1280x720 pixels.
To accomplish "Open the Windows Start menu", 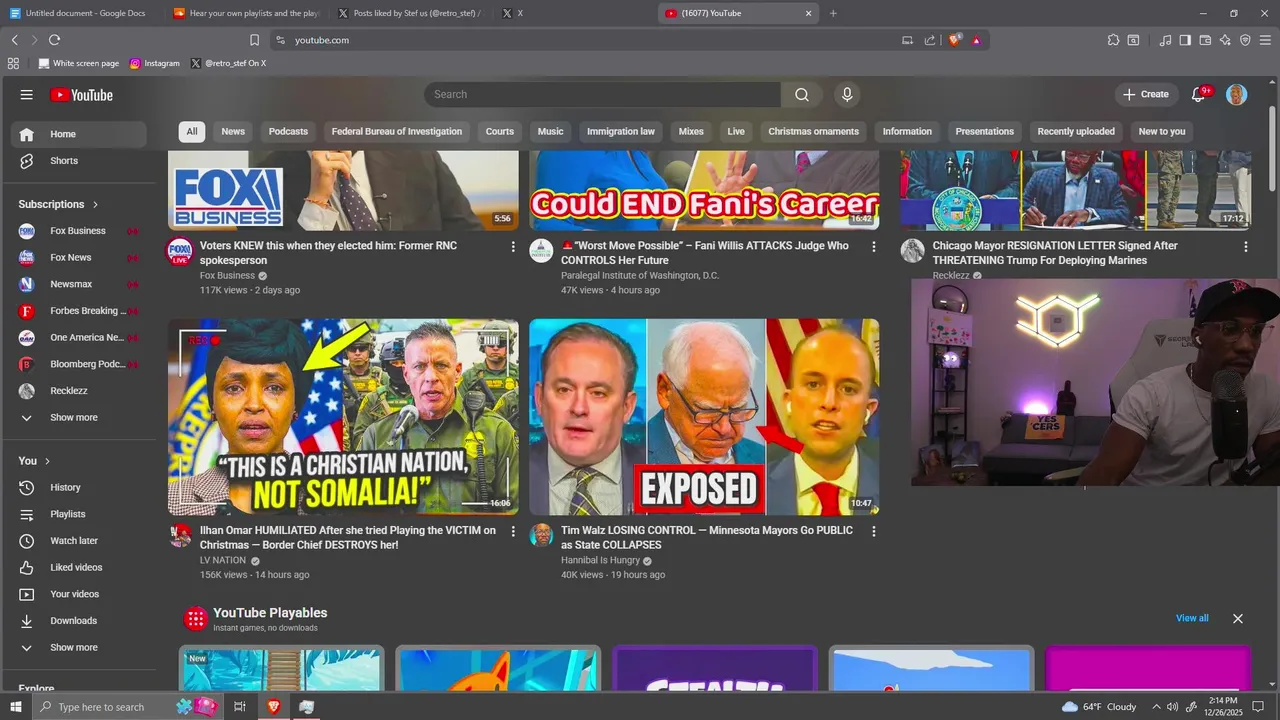I will [16, 707].
